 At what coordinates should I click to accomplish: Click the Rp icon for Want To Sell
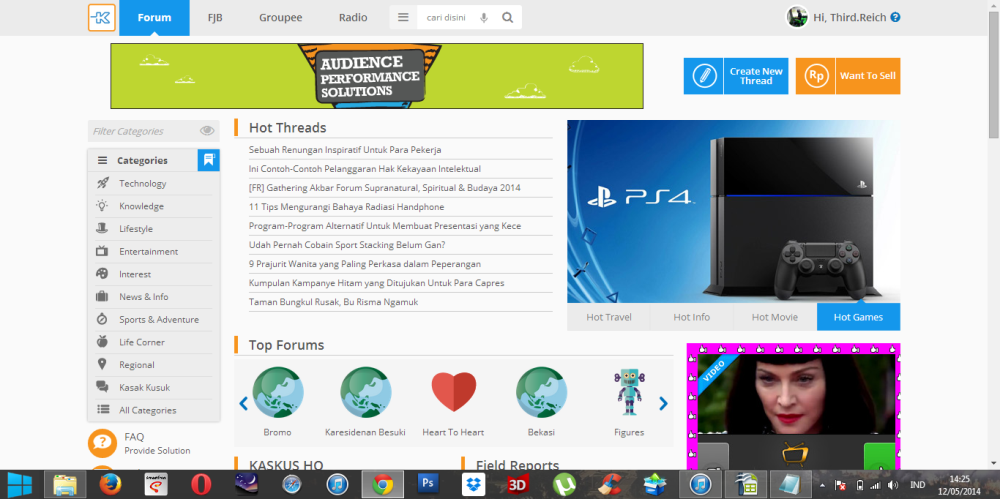tap(816, 76)
